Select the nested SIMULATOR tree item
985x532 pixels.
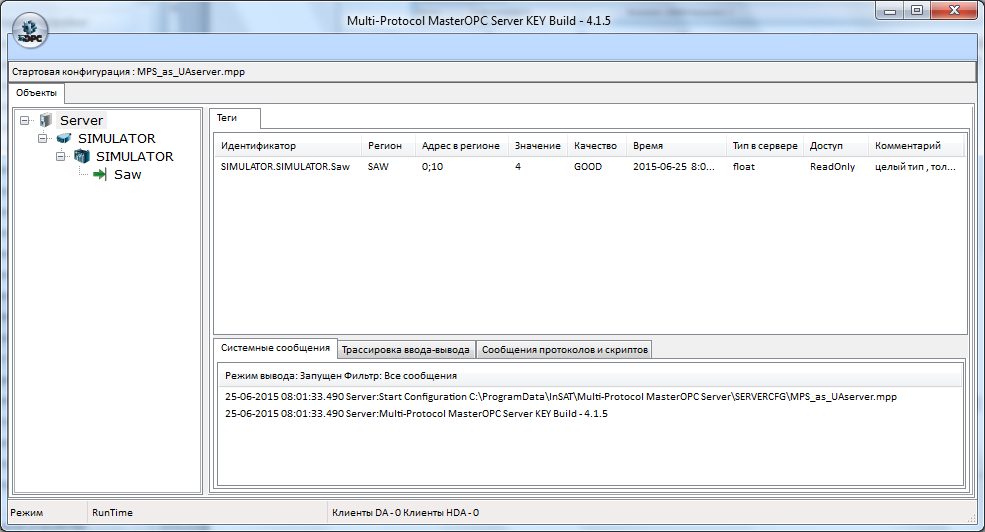[134, 156]
